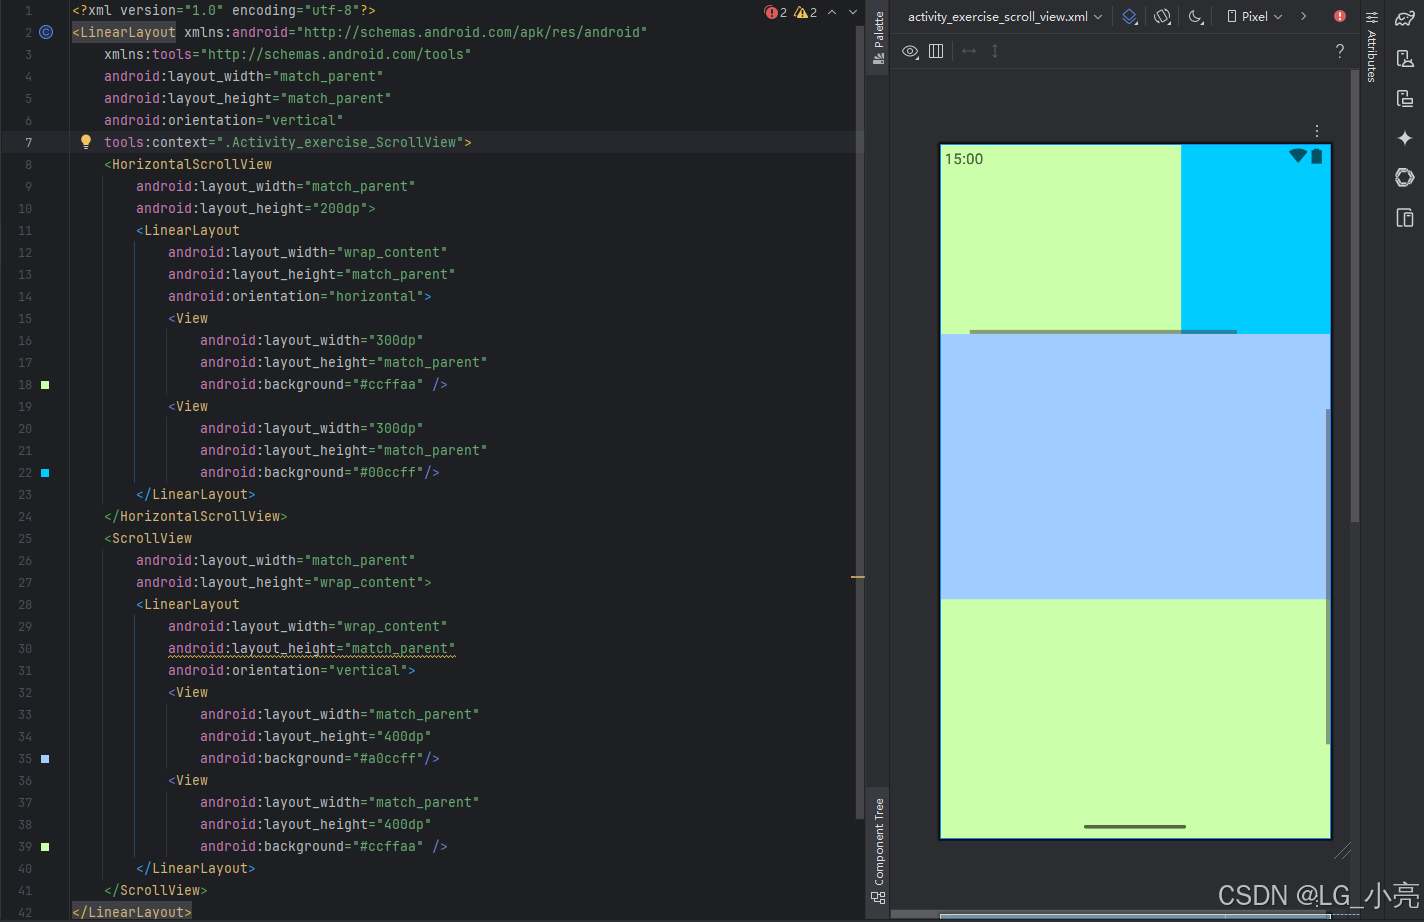Select the light blue 400dp view in preview
The image size is (1424, 922).
click(x=1135, y=466)
